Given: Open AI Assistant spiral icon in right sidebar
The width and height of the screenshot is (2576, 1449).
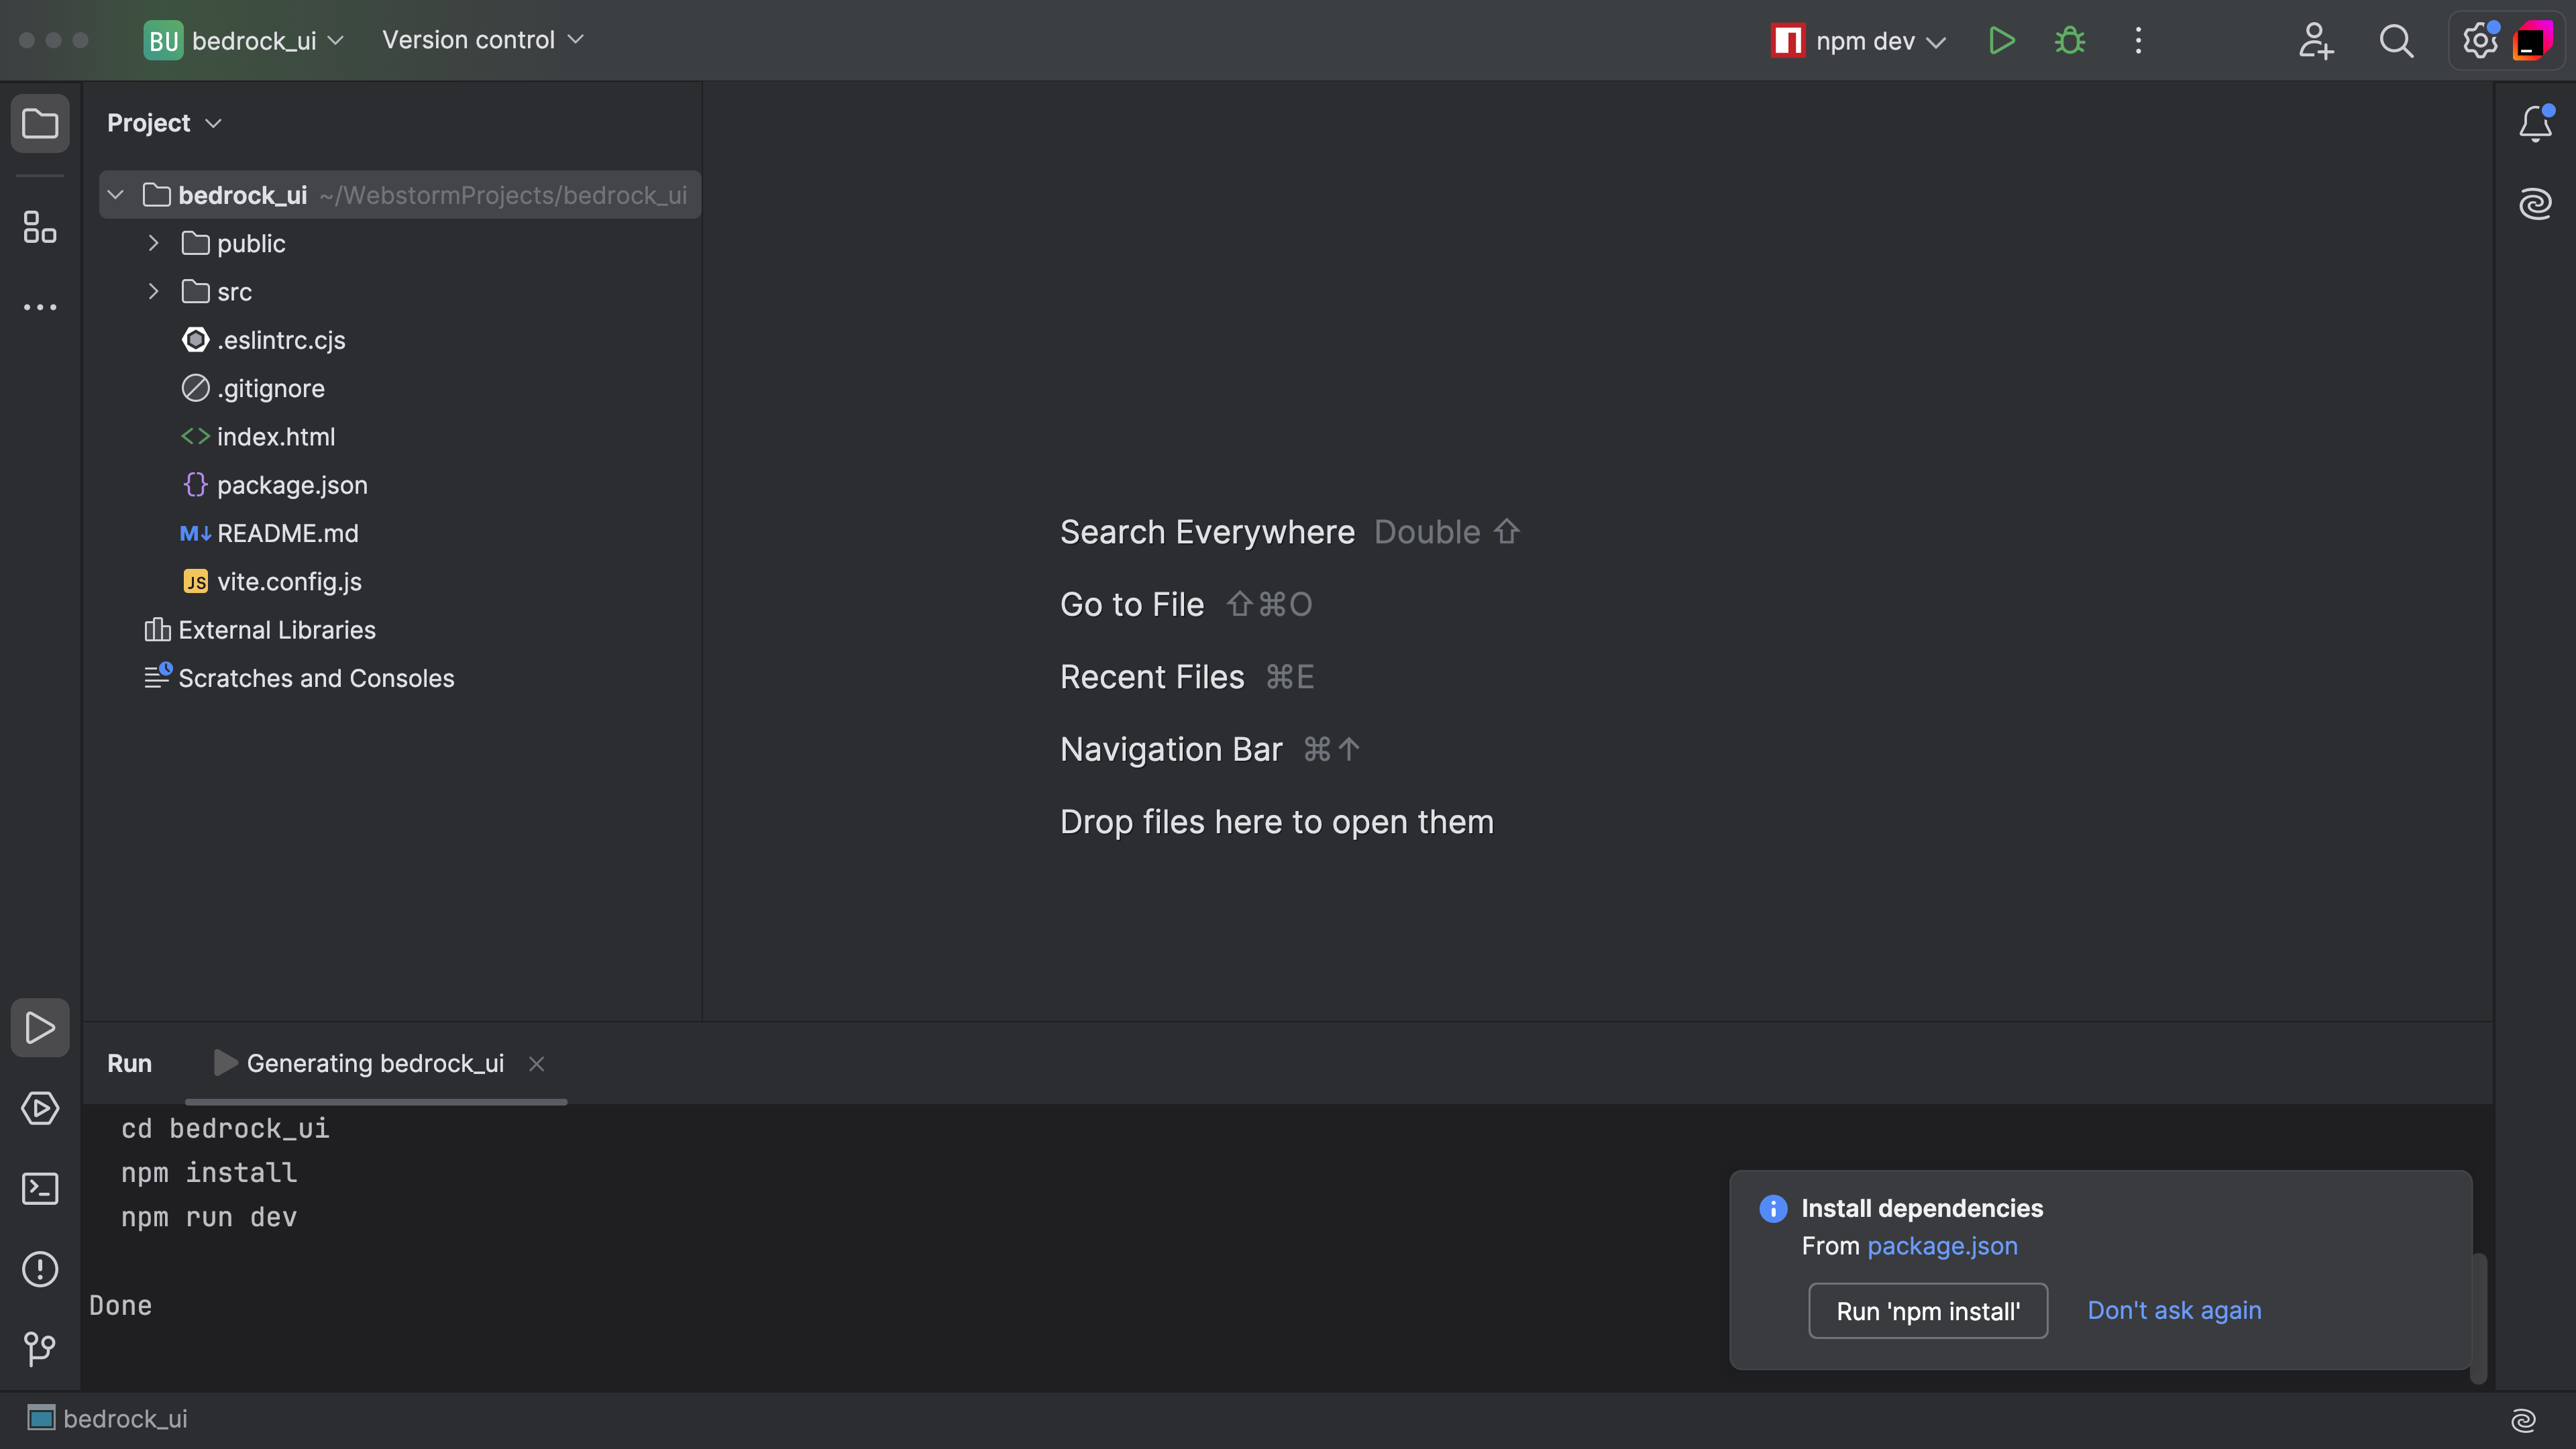Looking at the screenshot, I should 2535,204.
